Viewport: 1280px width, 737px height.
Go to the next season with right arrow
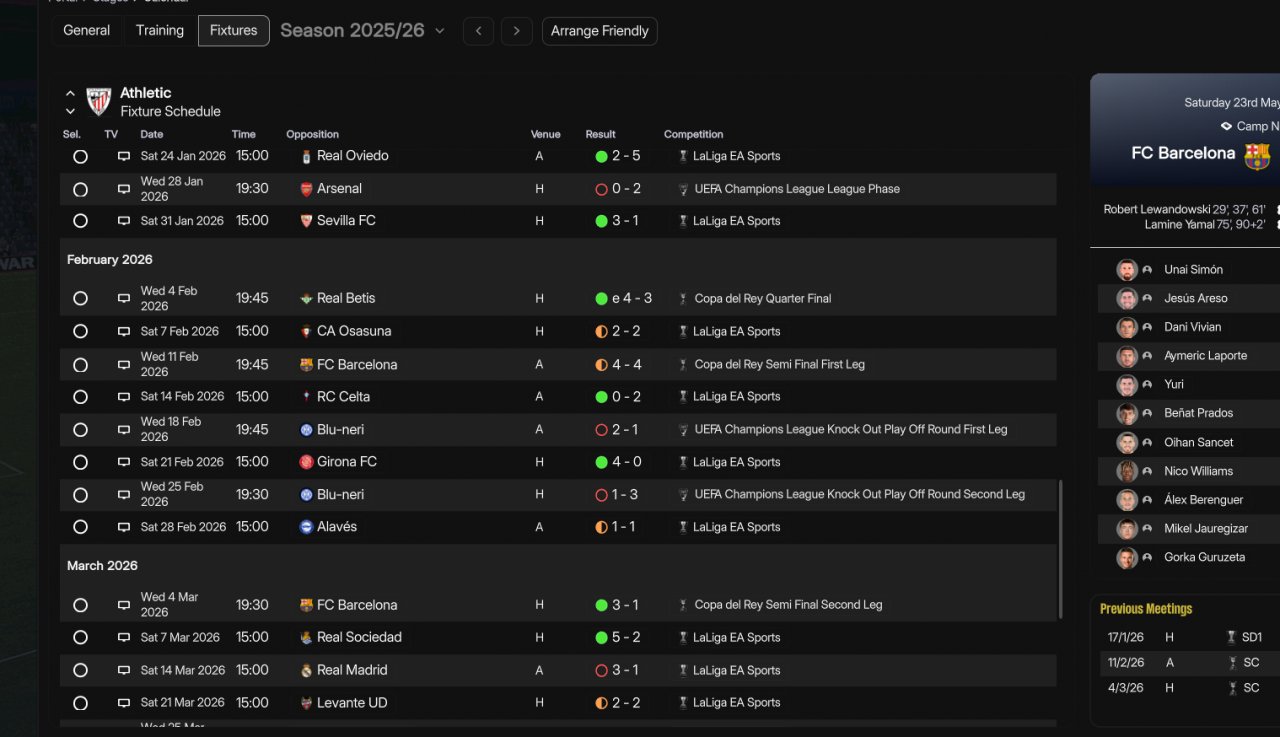tap(516, 31)
